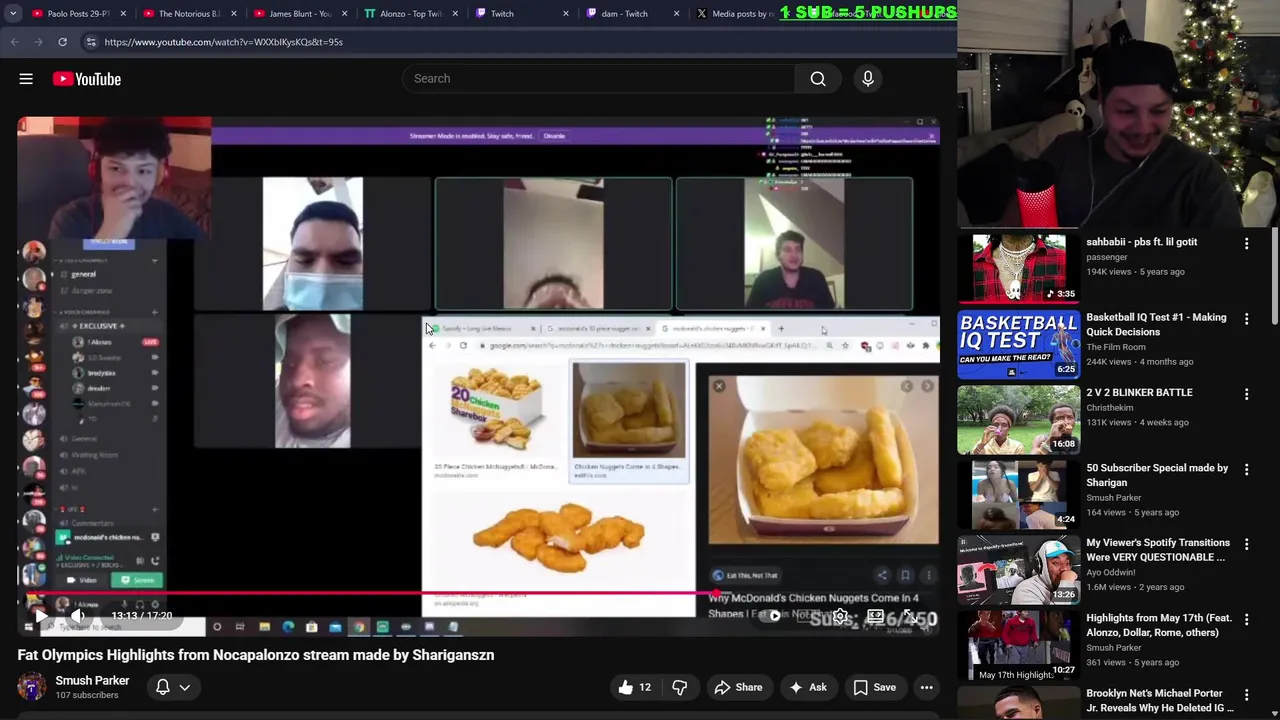Image resolution: width=1280 pixels, height=720 pixels.
Task: Open options for 2 V 2 BLINKER BATTLE
Action: [1246, 394]
